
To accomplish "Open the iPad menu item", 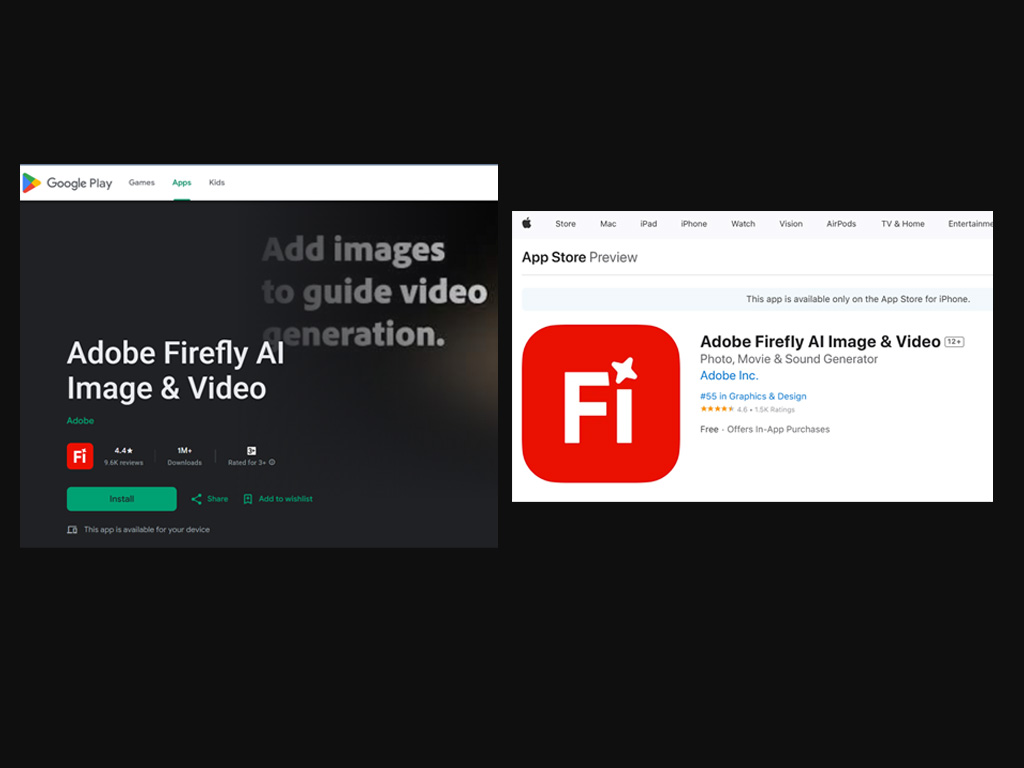I will (x=648, y=223).
